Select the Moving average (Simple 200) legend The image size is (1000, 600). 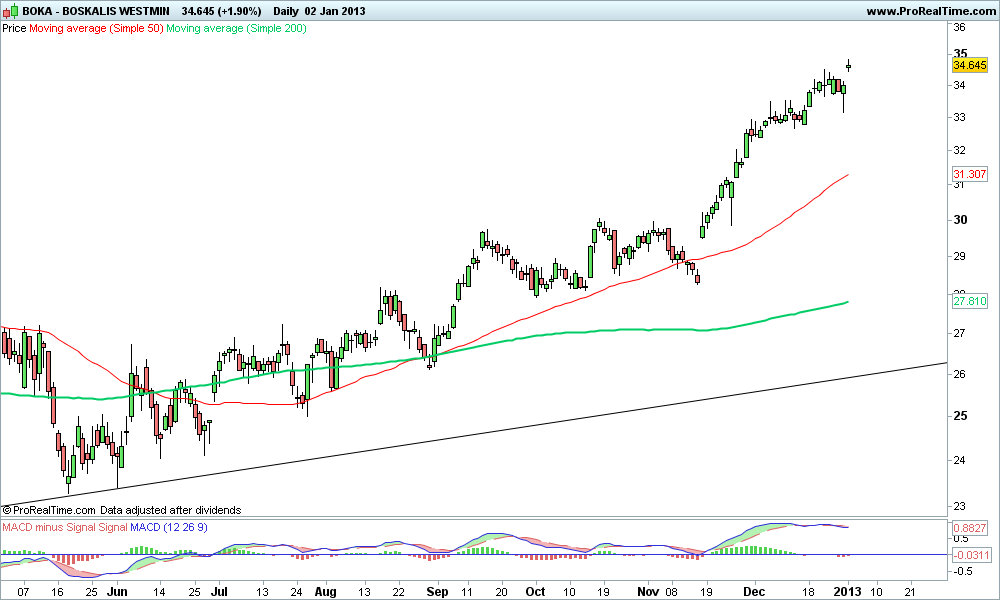(x=236, y=28)
